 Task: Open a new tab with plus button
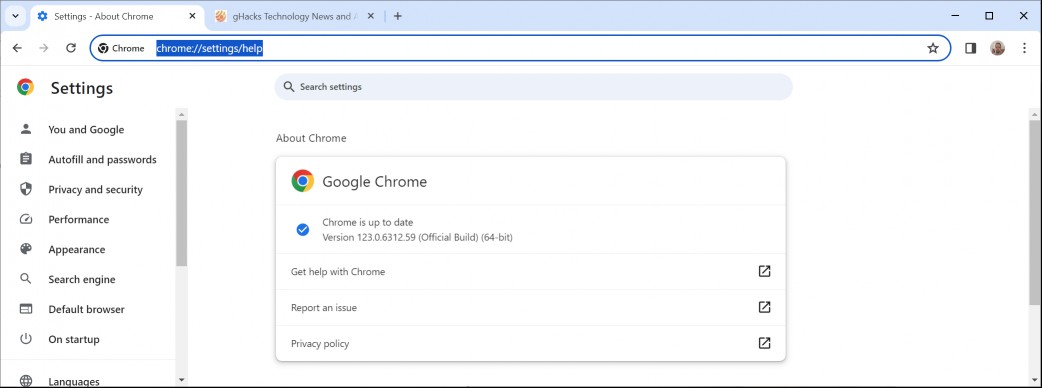coord(397,16)
